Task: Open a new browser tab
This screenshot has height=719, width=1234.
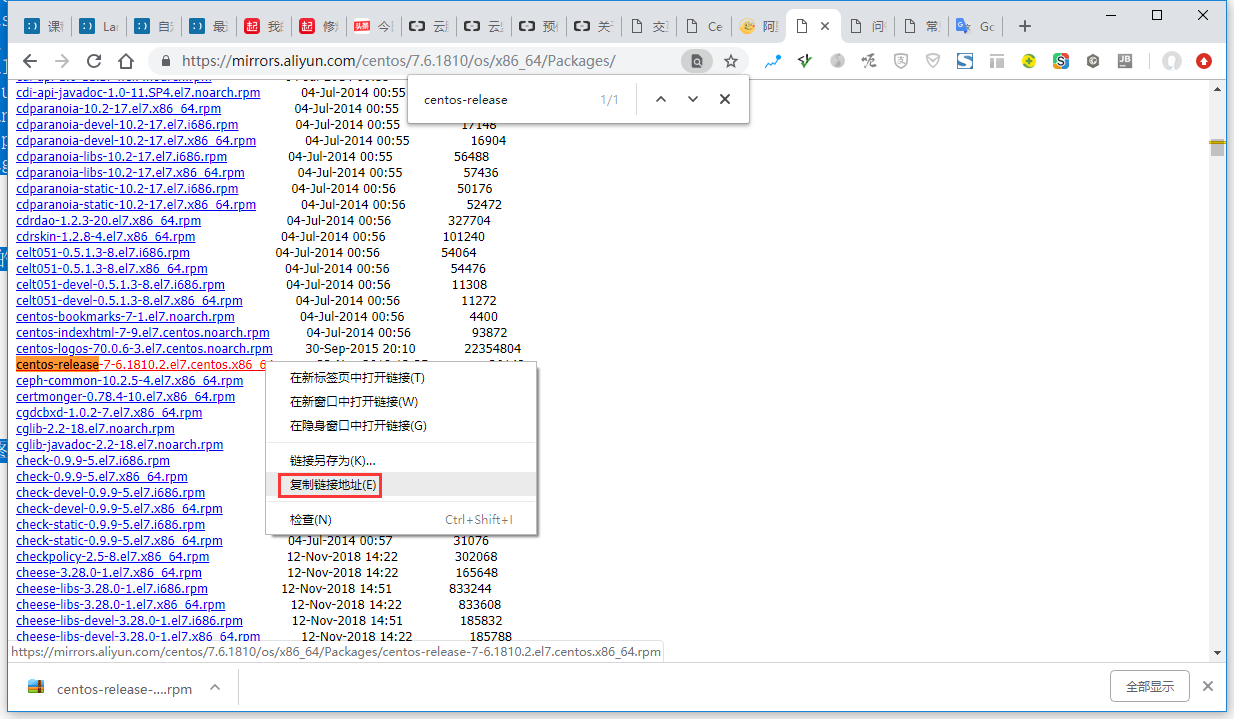Action: click(x=1024, y=27)
